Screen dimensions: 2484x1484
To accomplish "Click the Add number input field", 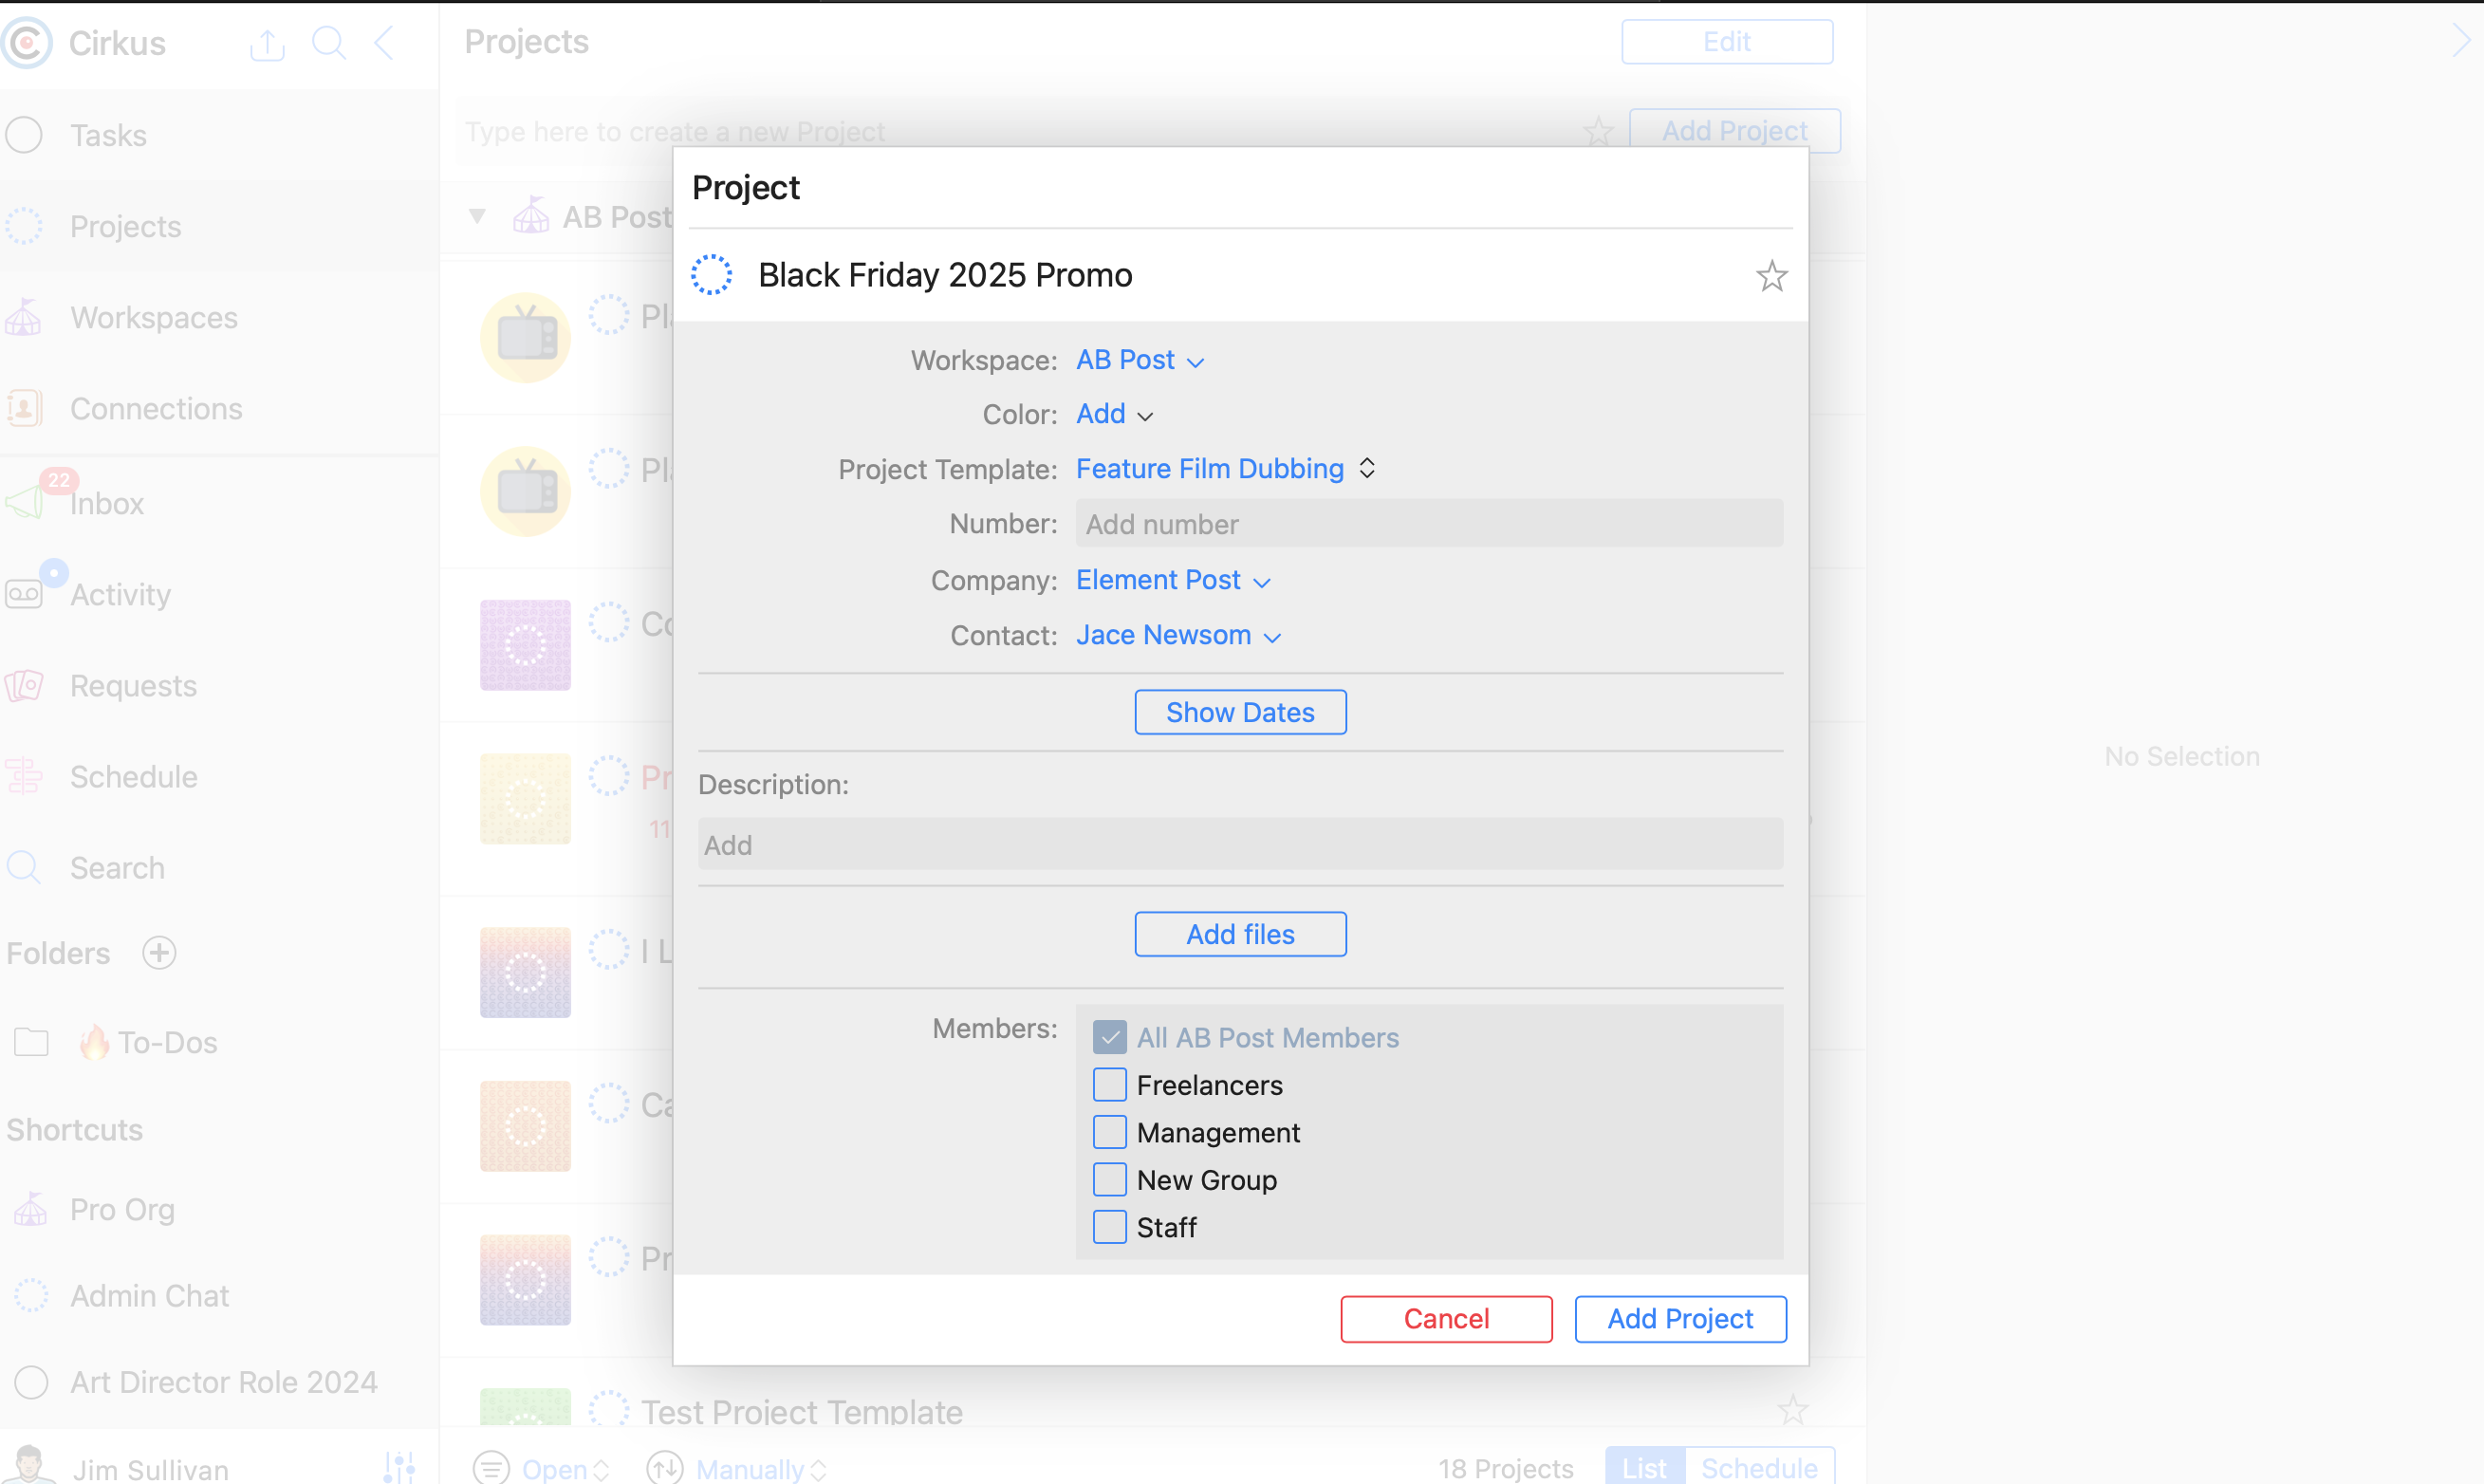I will click(x=1428, y=524).
